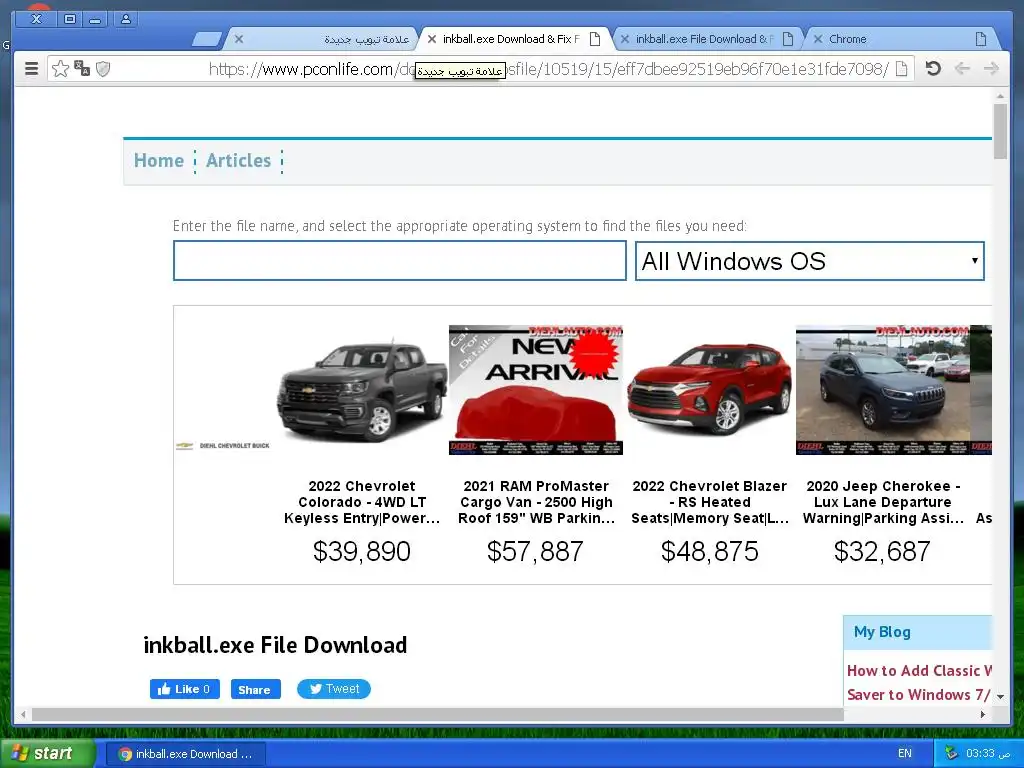Click the vertical scrollbar thumb
1024x768 pixels.
[1000, 131]
